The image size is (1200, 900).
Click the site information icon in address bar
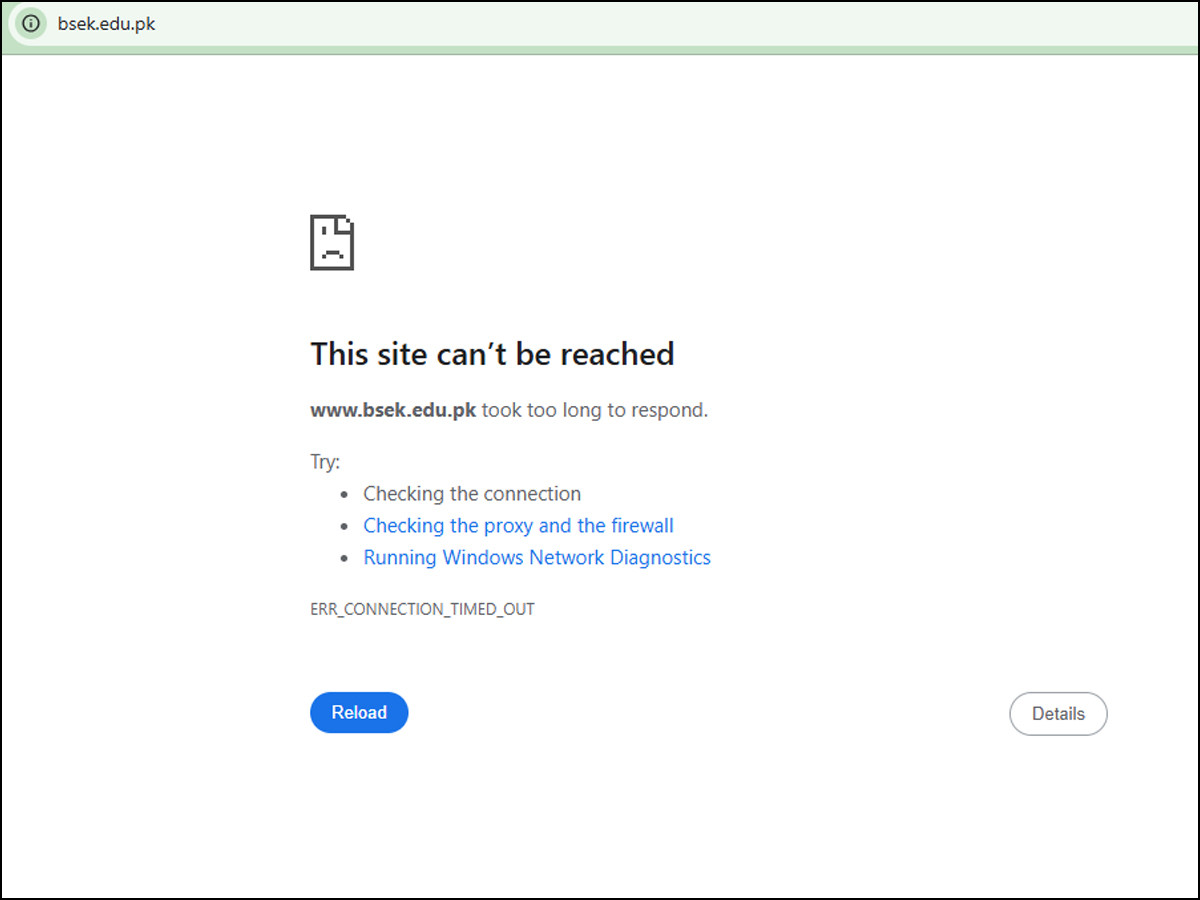point(32,24)
